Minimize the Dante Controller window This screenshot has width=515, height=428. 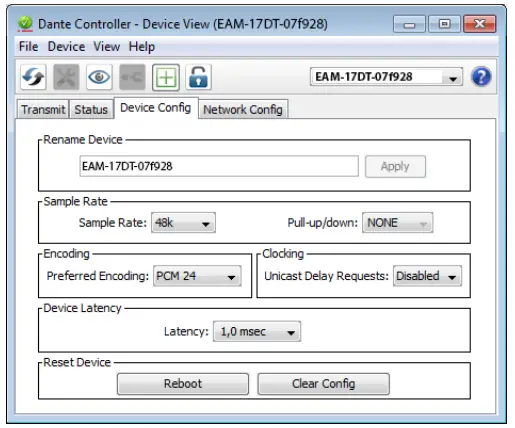(409, 24)
